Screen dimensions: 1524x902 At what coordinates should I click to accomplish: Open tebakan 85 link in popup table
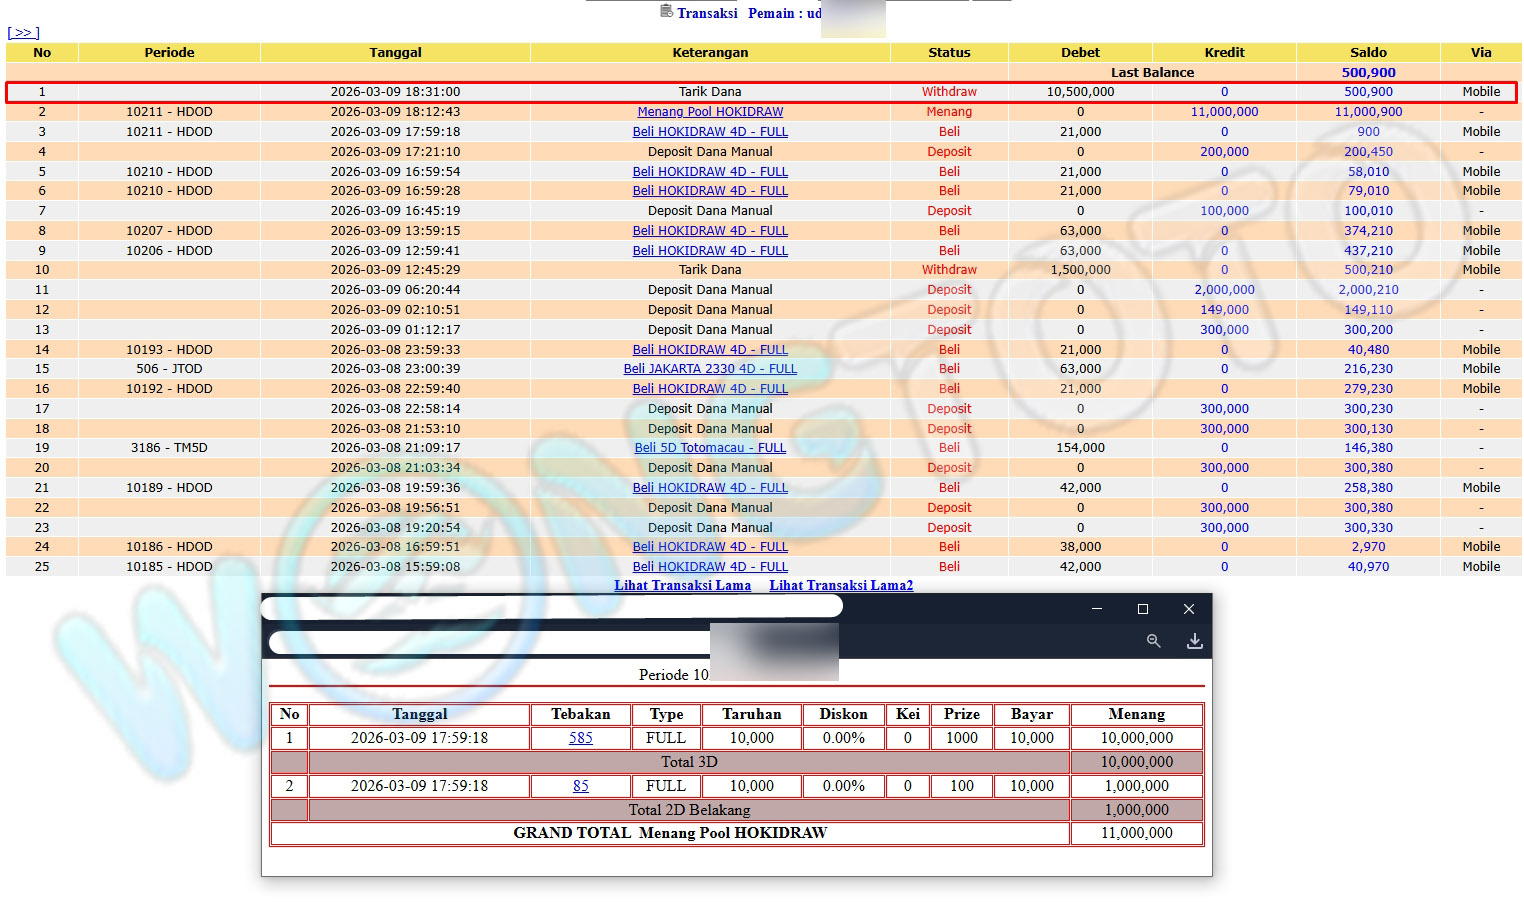point(580,786)
